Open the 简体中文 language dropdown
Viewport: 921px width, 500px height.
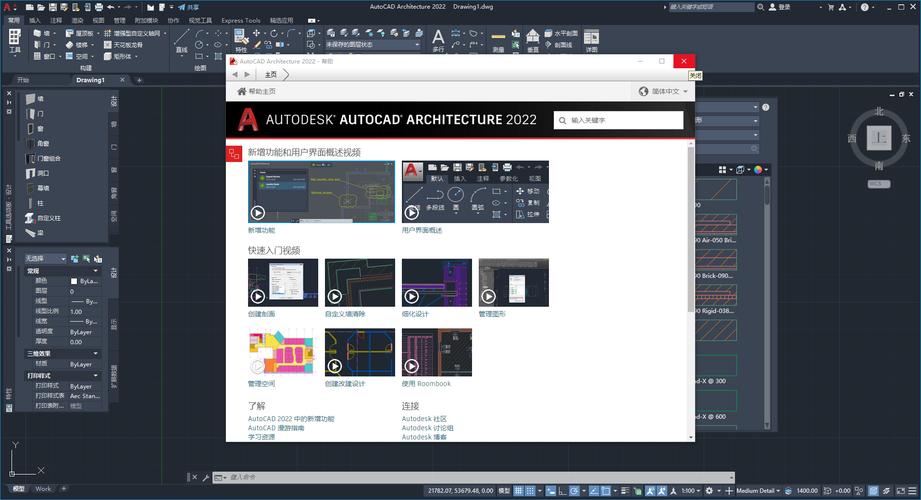click(663, 91)
